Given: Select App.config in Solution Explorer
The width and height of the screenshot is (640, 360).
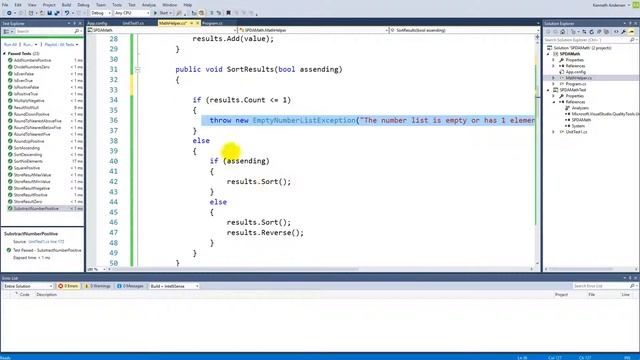Looking at the screenshot, I should point(576,72).
